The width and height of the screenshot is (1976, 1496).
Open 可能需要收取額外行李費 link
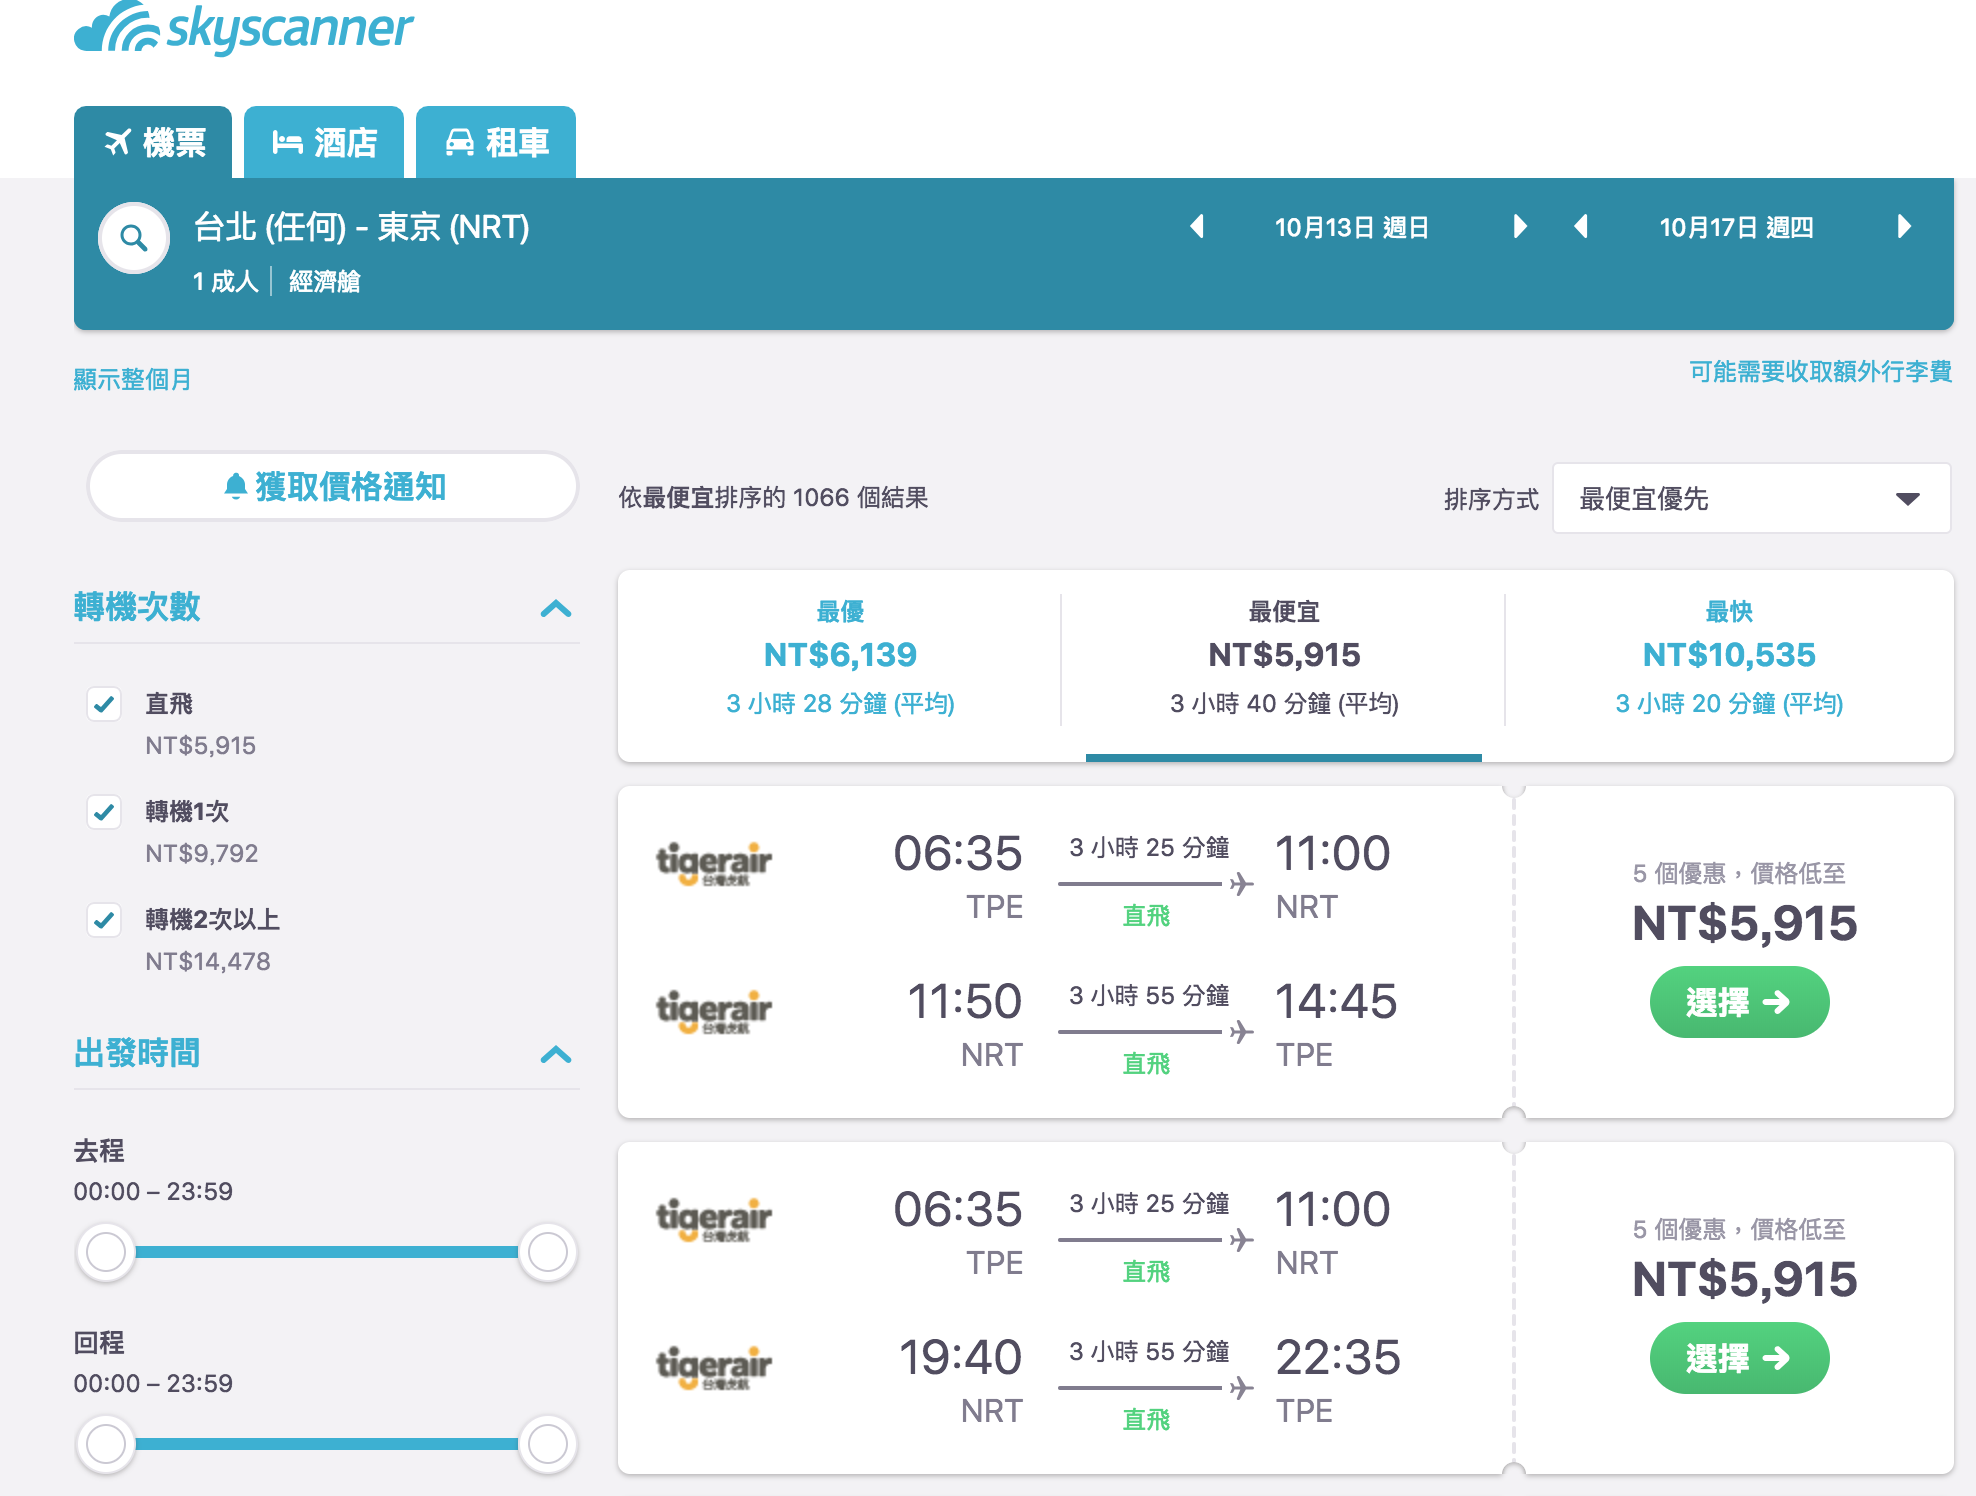(1820, 372)
